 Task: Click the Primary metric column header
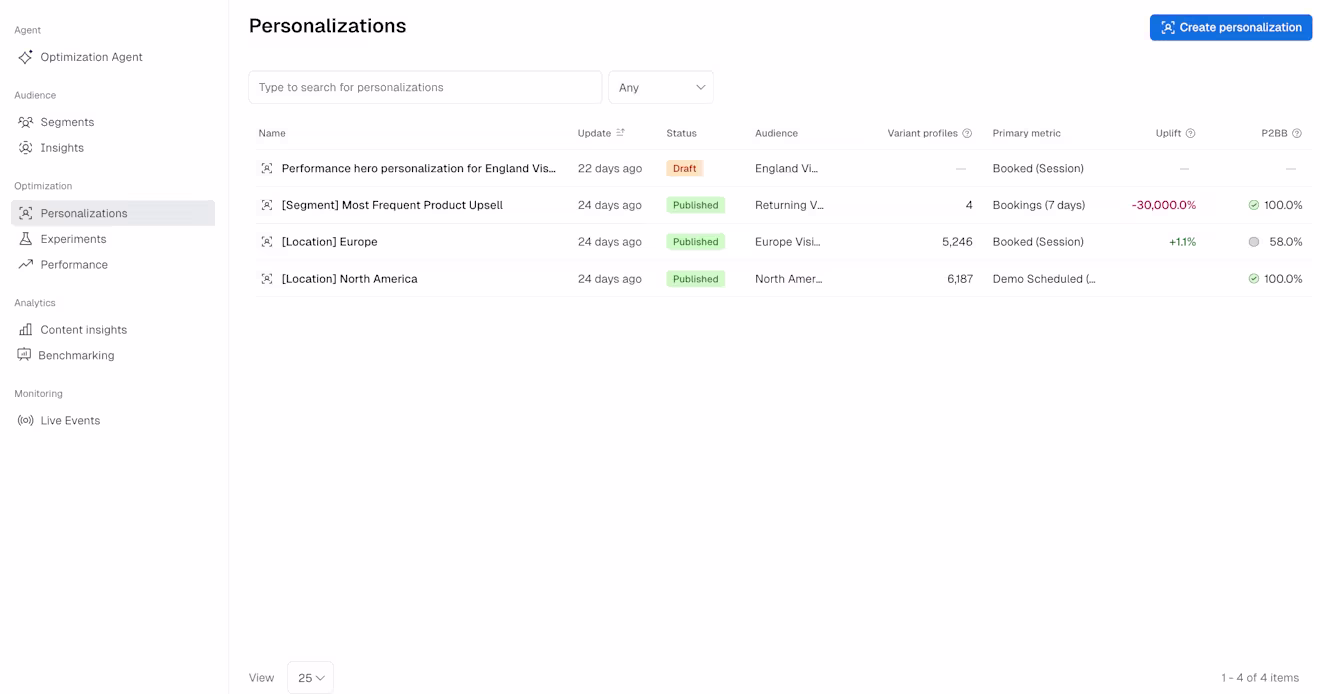coord(1027,133)
